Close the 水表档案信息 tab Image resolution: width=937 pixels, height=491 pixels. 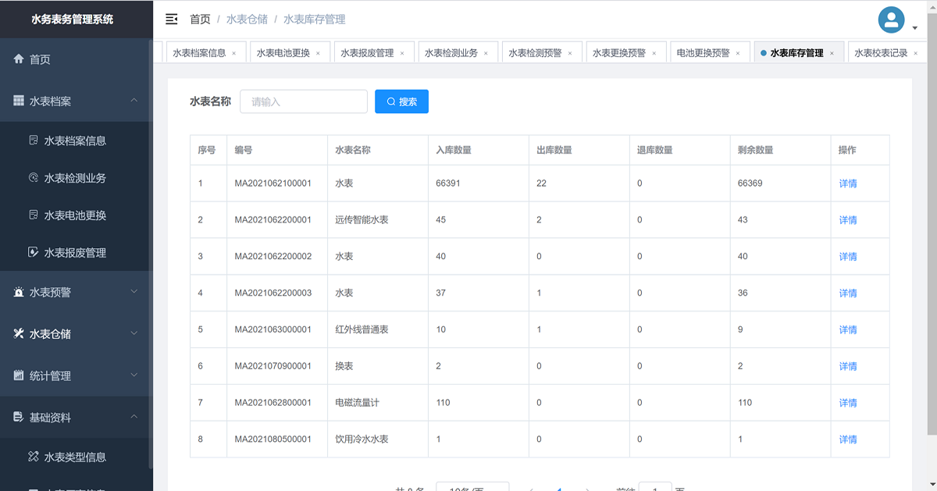[234, 54]
